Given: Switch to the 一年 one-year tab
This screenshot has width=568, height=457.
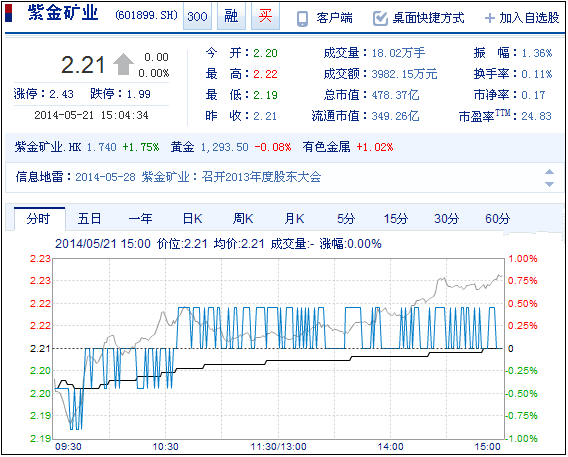Looking at the screenshot, I should pyautogui.click(x=141, y=218).
